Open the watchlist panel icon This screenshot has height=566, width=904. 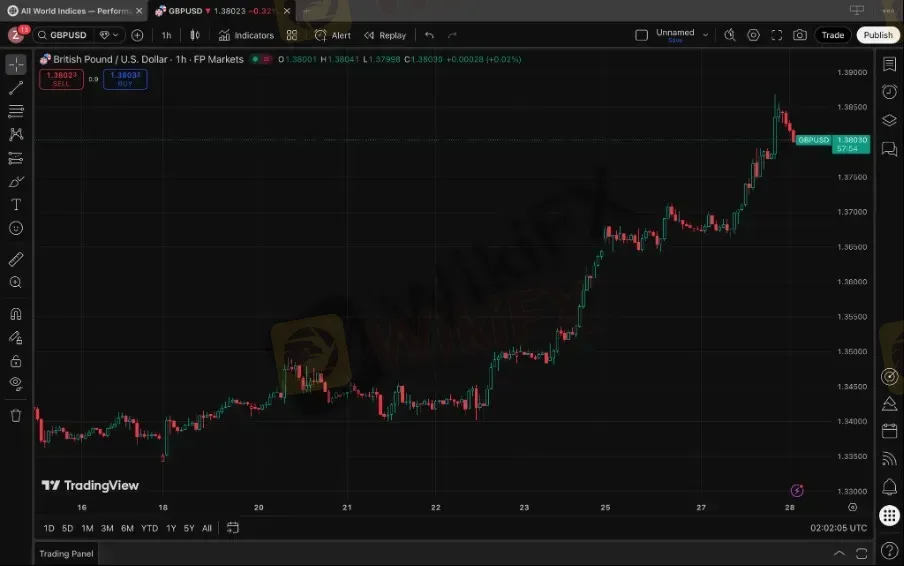pyautogui.click(x=890, y=65)
